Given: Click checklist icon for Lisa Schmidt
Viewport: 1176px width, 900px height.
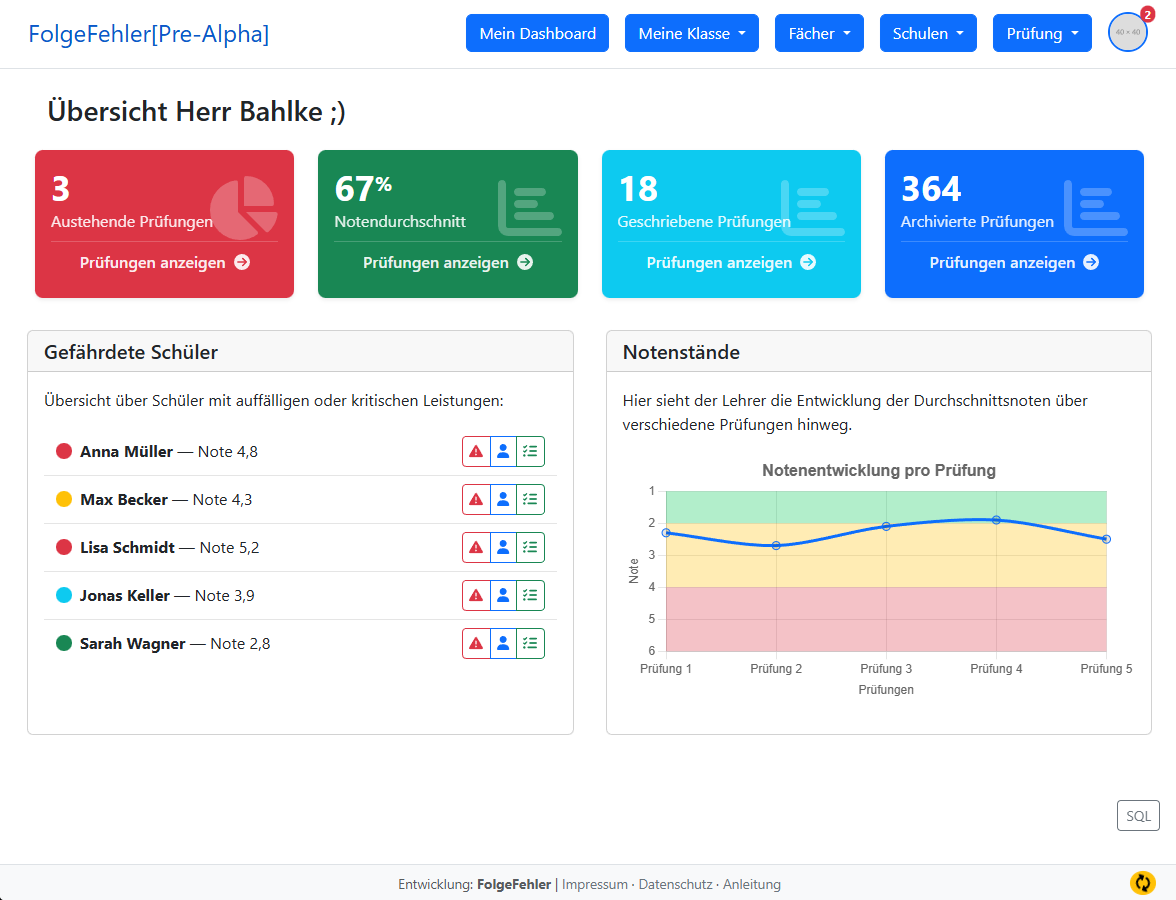Looking at the screenshot, I should [530, 548].
